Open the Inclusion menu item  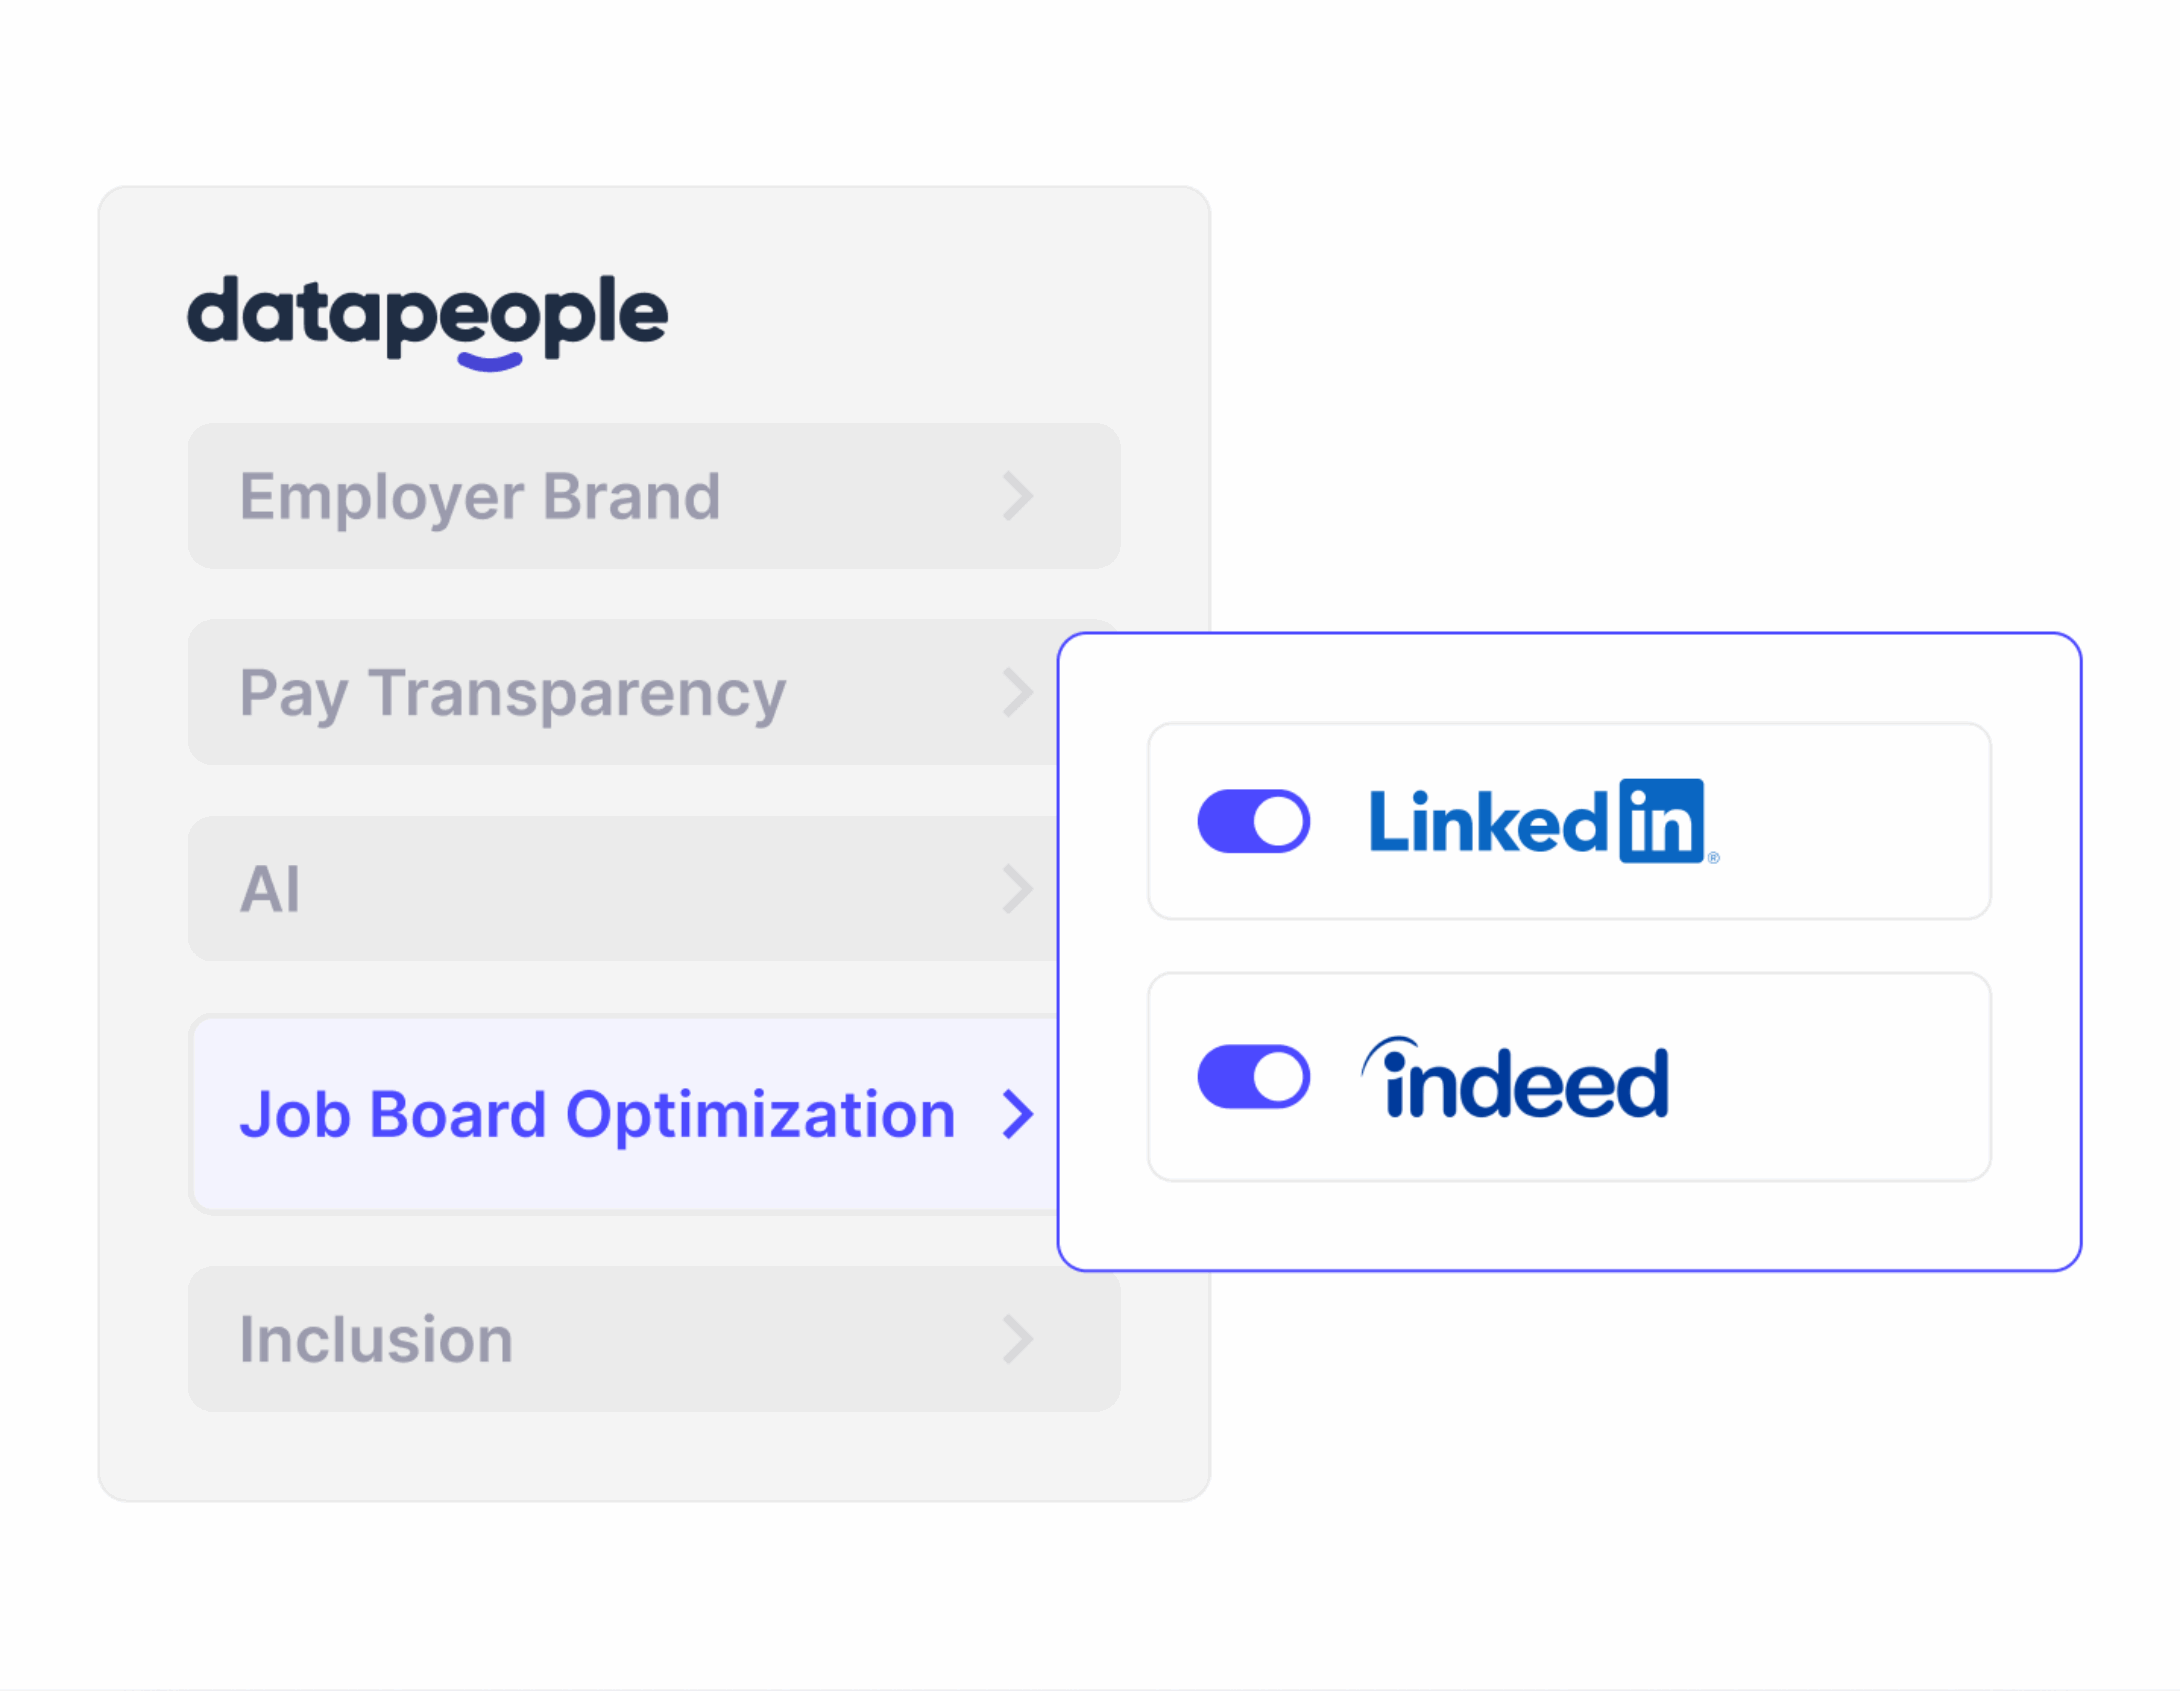376,1339
